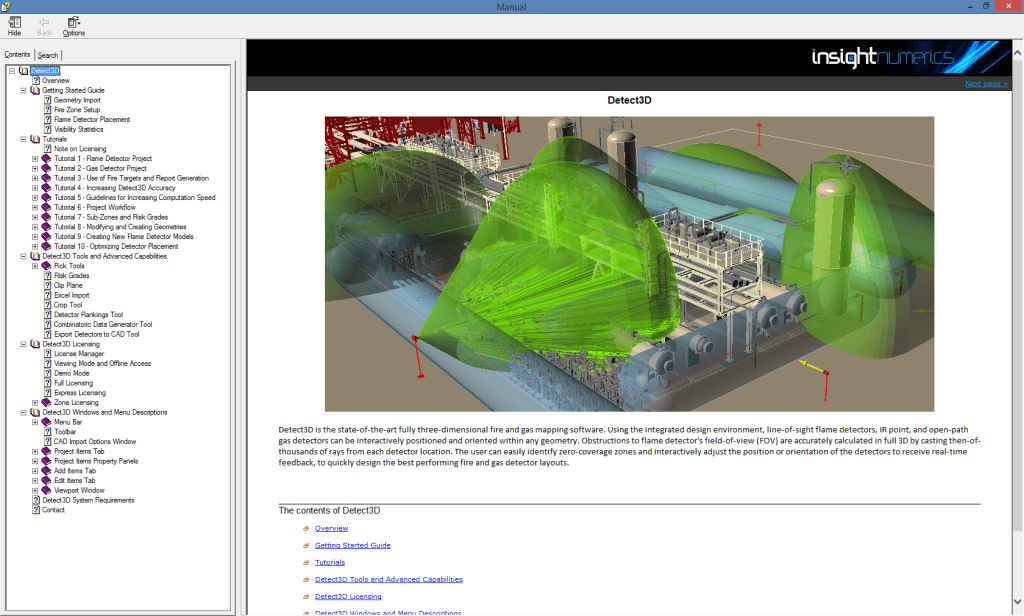Click the closed-book icon for Detect3D Licensing
The image size is (1024, 616).
[33, 344]
